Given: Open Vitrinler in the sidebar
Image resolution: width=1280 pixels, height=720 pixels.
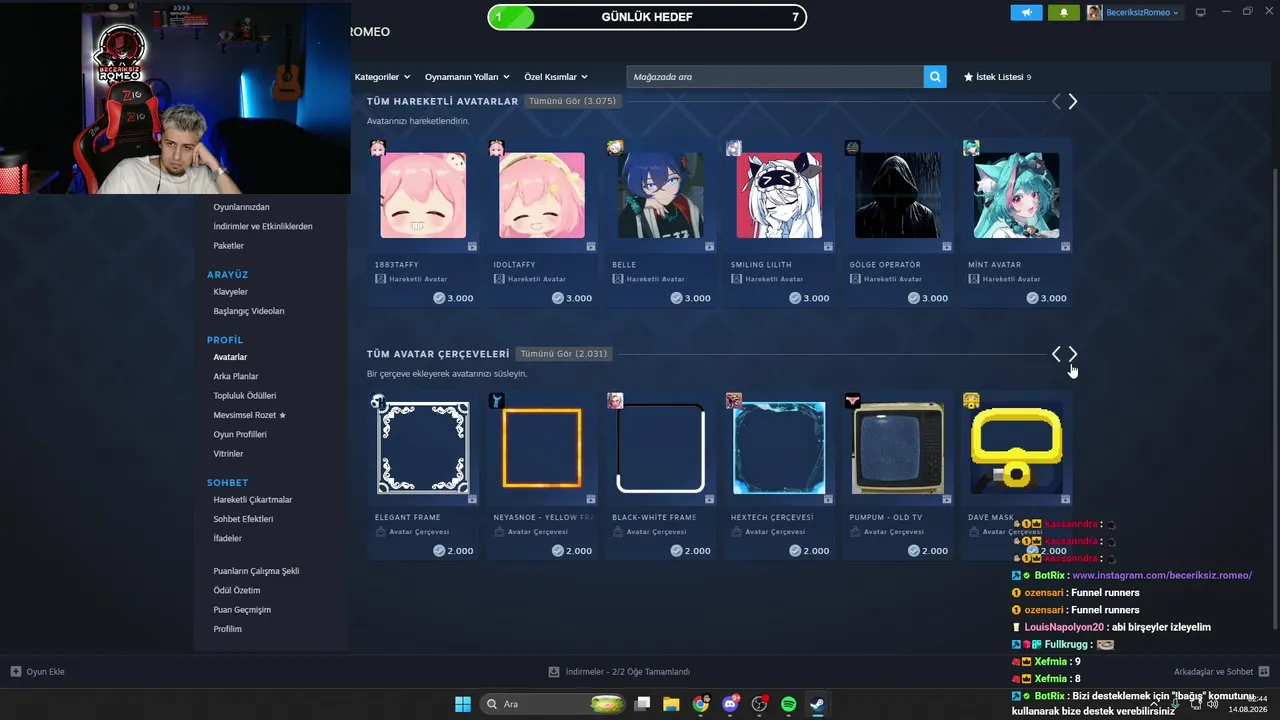Looking at the screenshot, I should click(228, 454).
